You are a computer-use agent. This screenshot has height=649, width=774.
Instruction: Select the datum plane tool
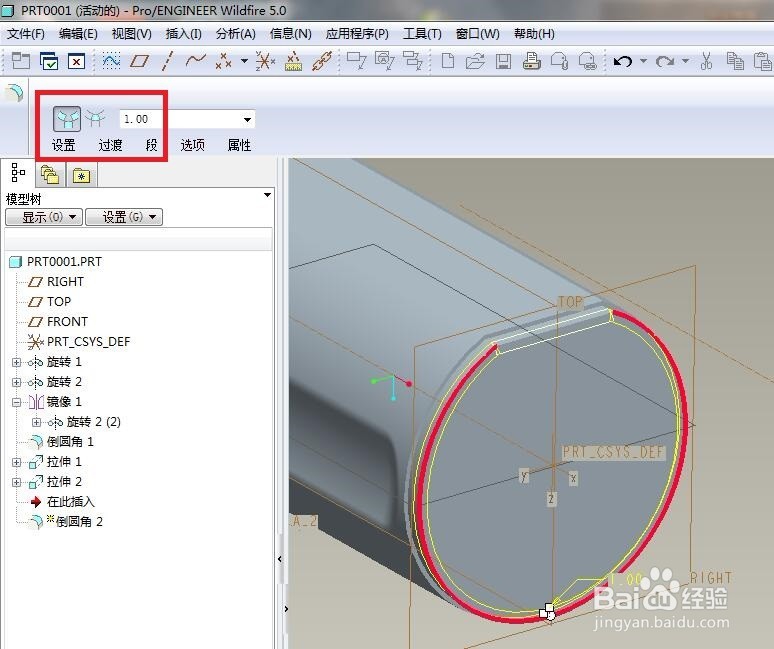click(139, 61)
